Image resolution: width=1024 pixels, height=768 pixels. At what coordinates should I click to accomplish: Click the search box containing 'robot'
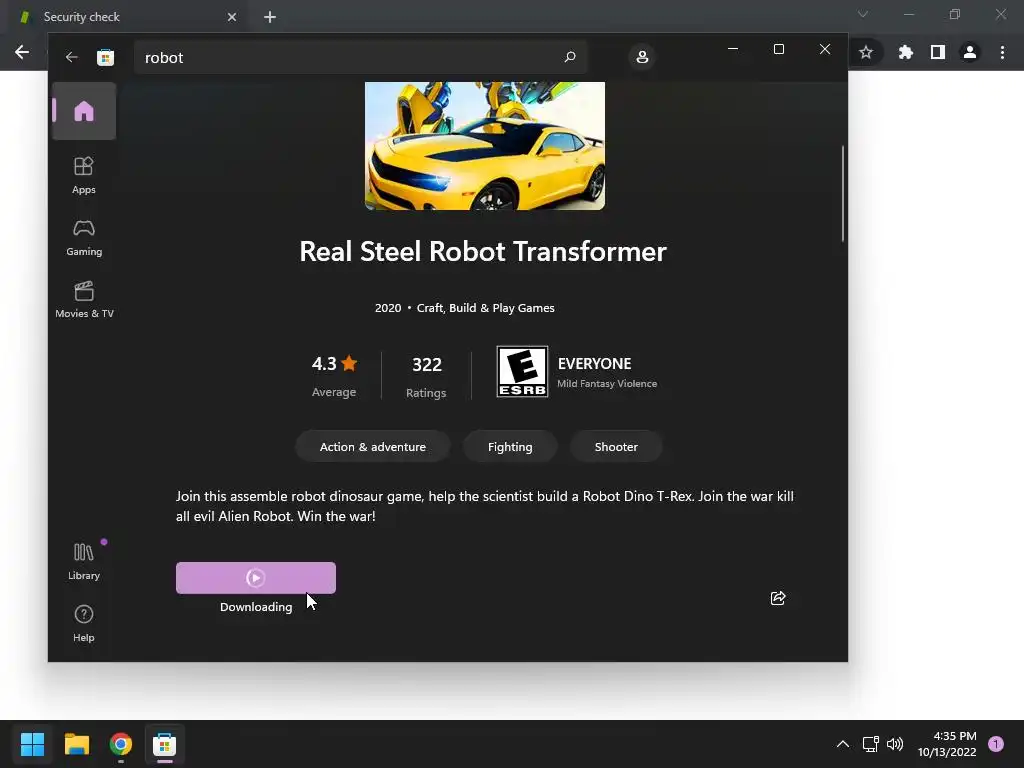(x=360, y=57)
